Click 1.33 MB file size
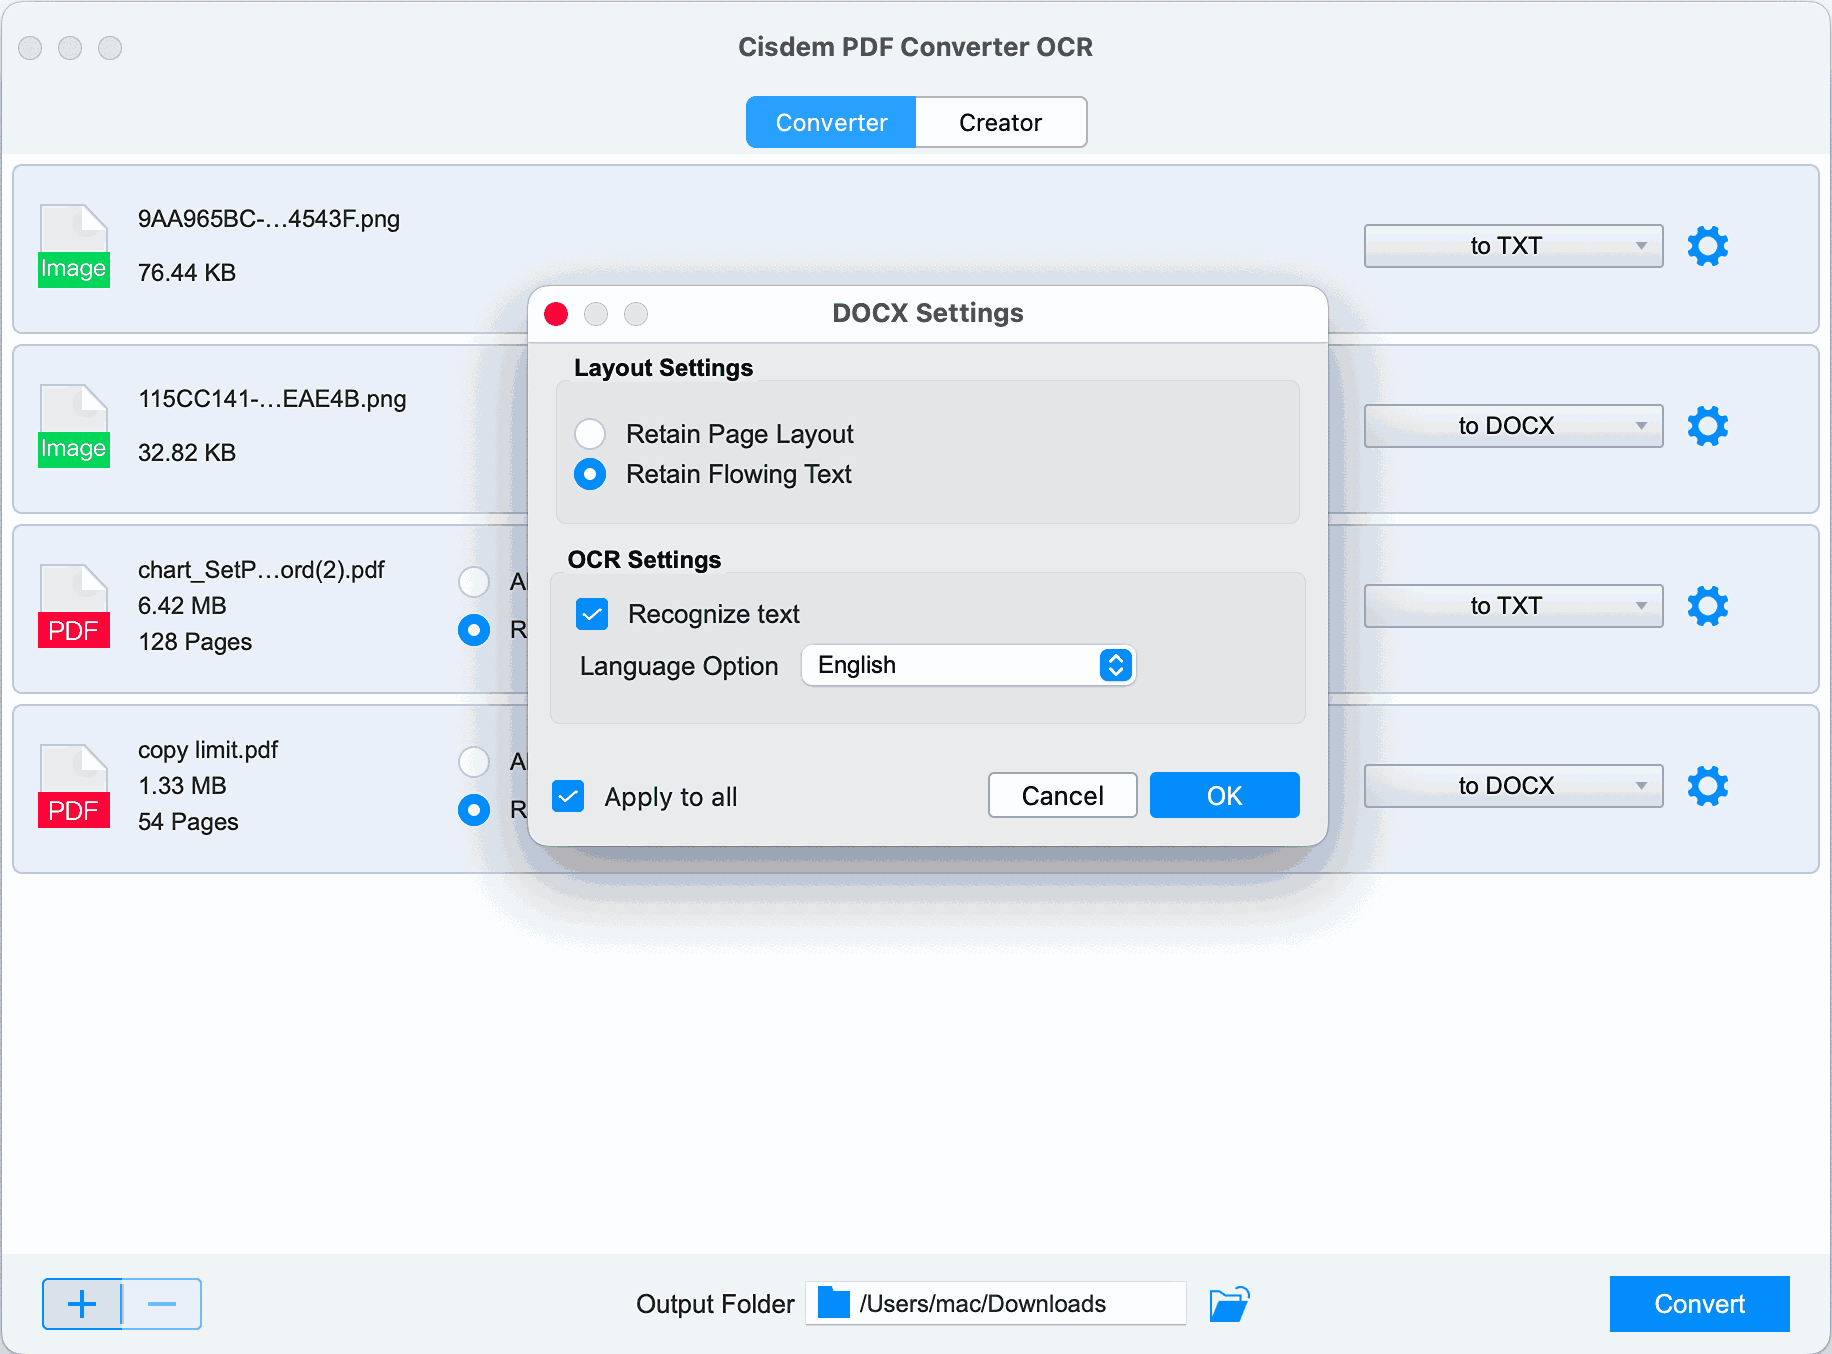 182,786
